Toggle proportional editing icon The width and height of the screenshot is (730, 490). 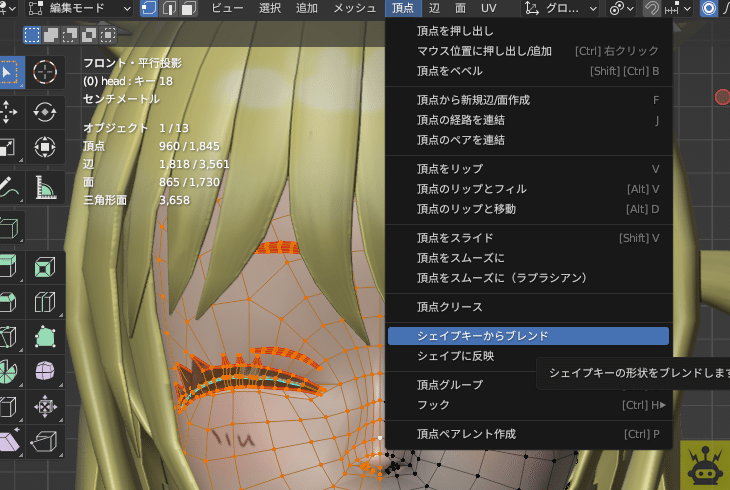click(709, 8)
